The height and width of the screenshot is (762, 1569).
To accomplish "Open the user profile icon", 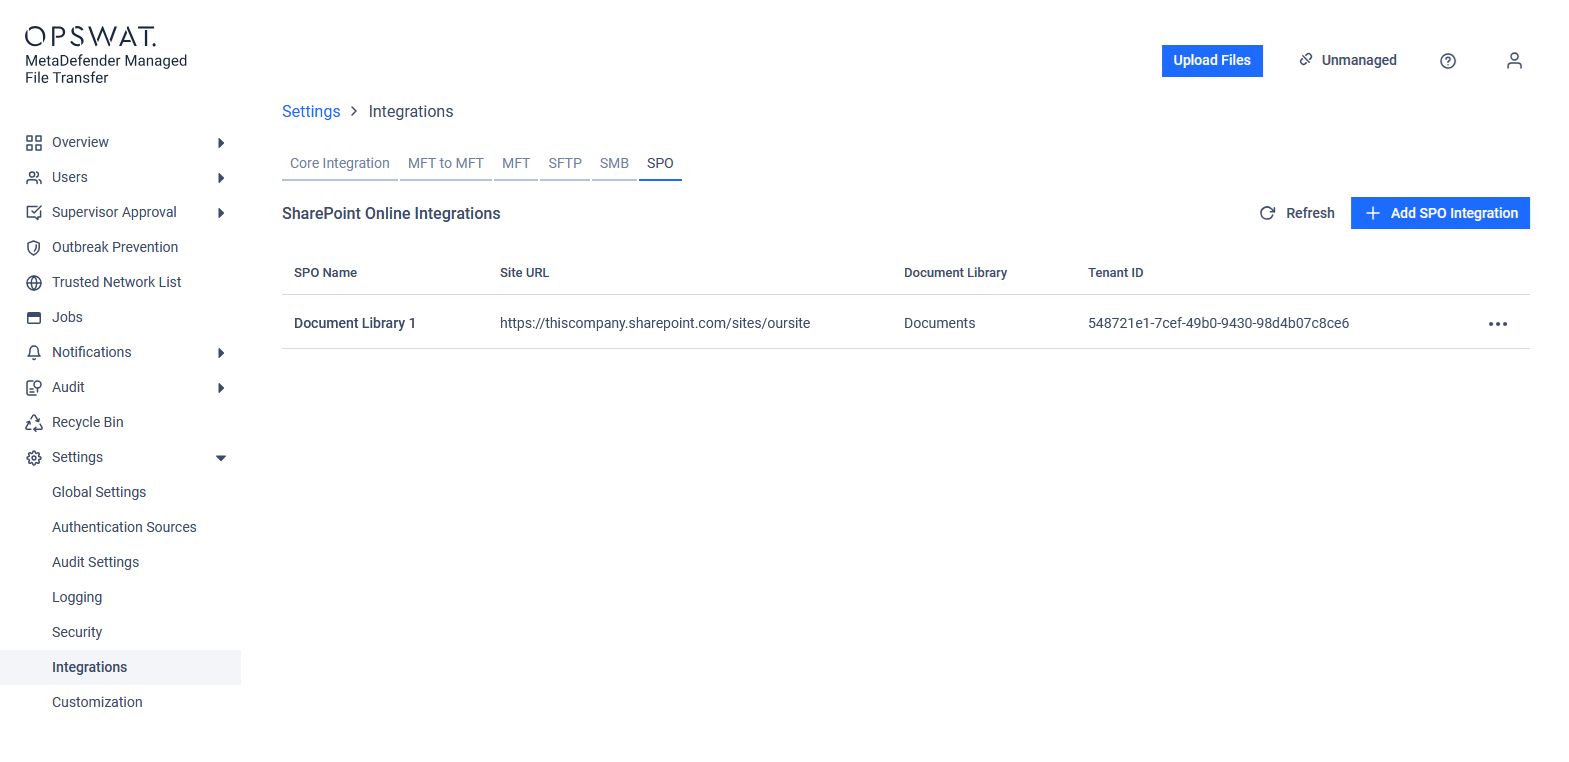I will click(x=1514, y=61).
